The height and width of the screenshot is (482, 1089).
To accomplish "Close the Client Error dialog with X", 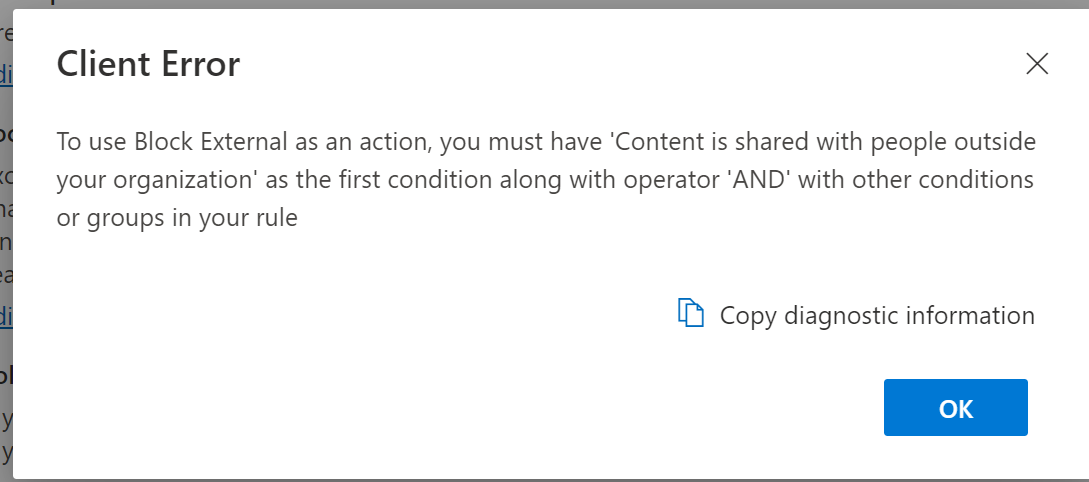I will pyautogui.click(x=1037, y=65).
